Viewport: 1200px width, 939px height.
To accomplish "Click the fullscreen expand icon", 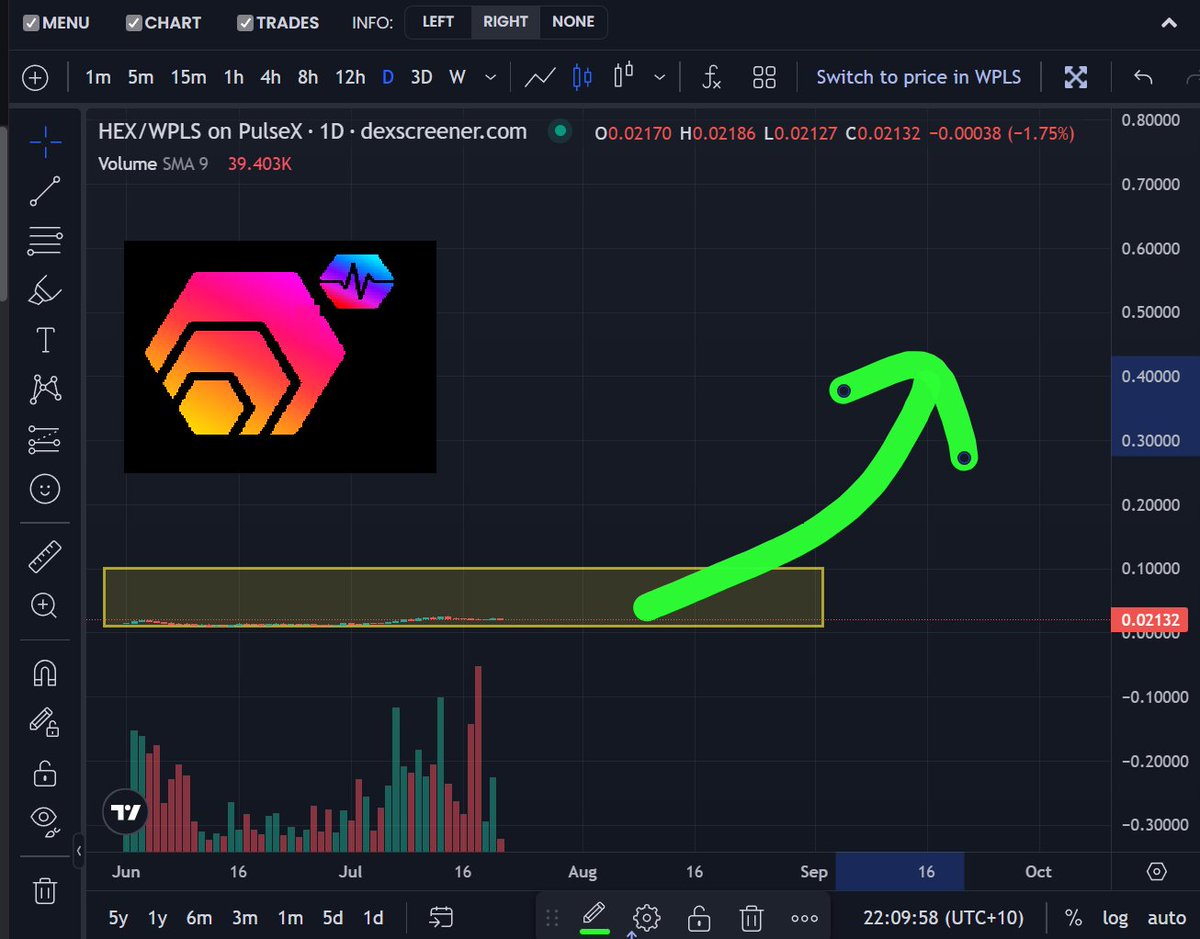I will coord(1075,77).
